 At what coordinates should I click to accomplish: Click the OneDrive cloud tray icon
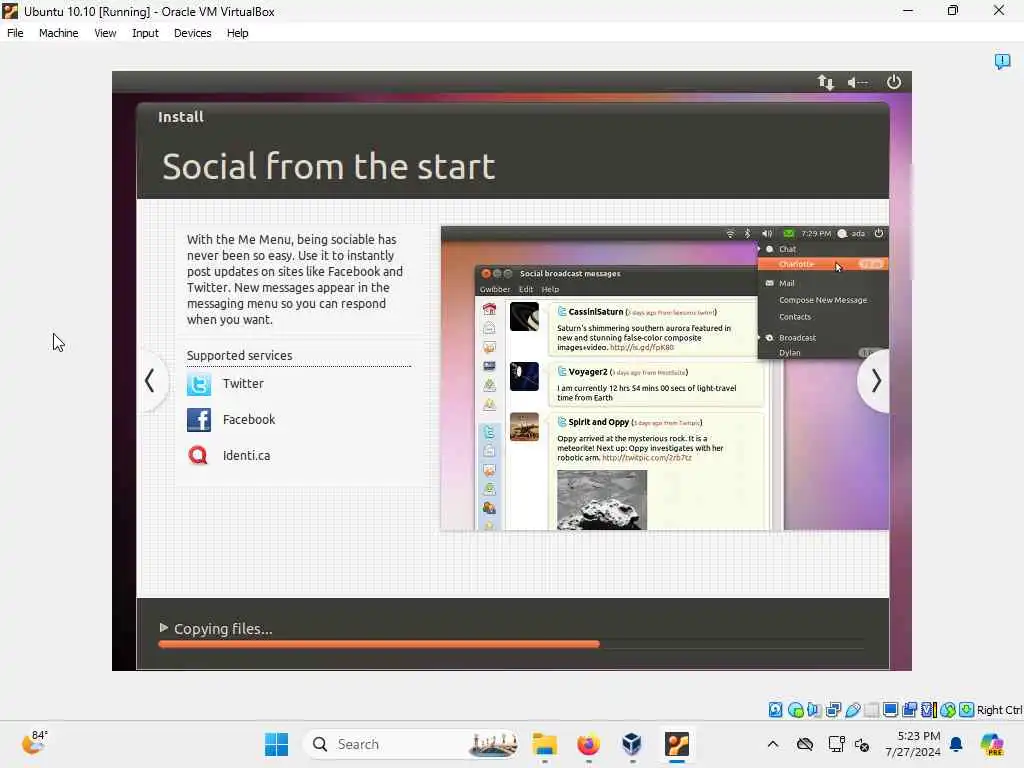[805, 744]
